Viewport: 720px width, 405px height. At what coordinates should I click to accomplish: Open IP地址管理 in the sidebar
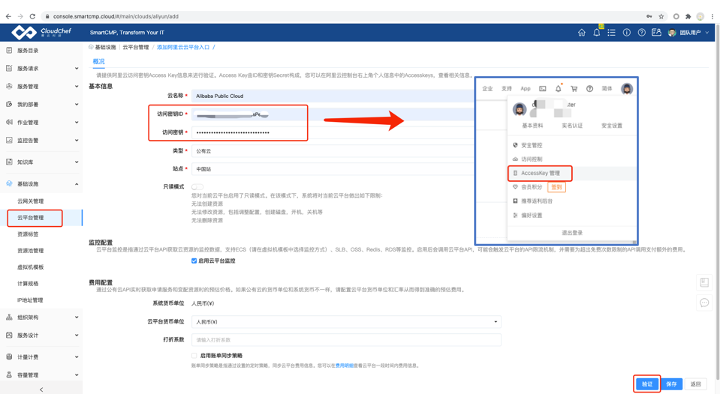(x=30, y=300)
